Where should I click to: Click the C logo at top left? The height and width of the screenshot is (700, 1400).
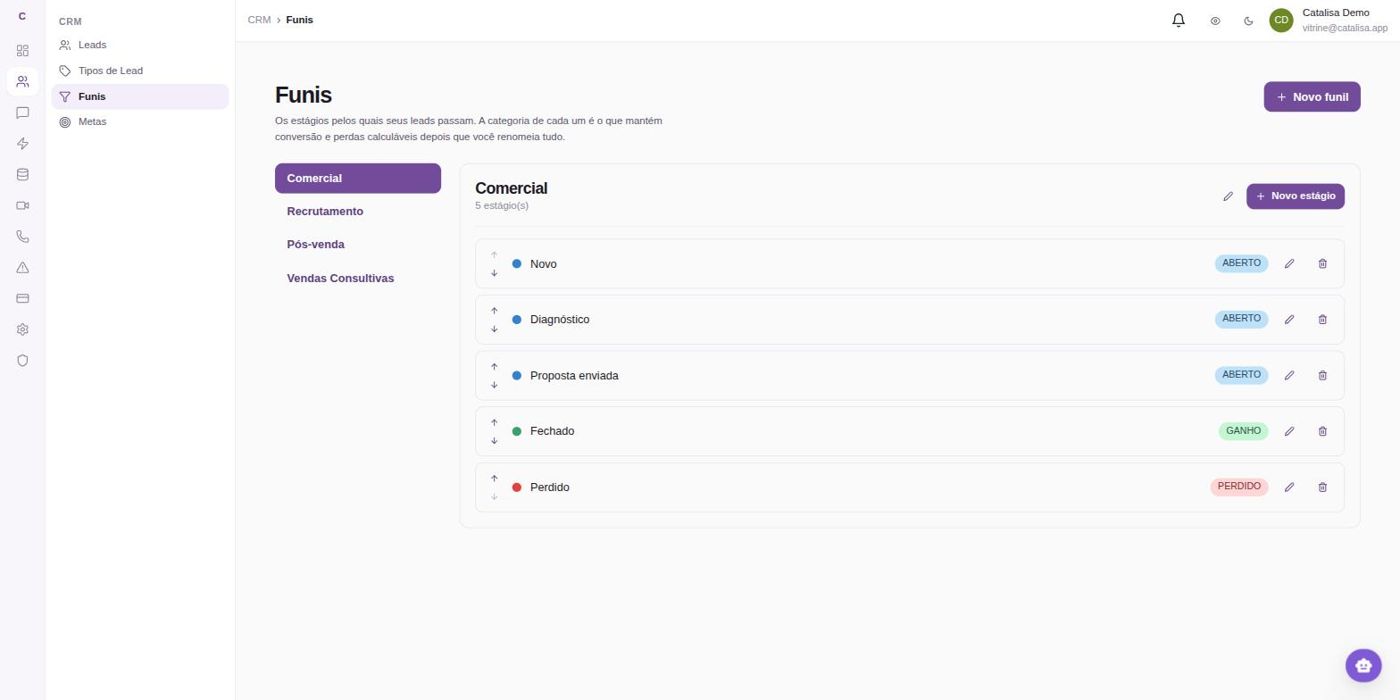click(22, 16)
